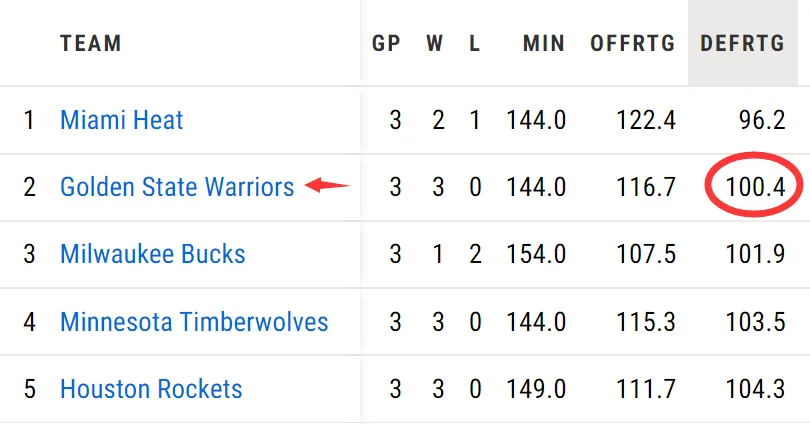The width and height of the screenshot is (810, 425).
Task: Sort by highlighted DEFRTG column header
Action: click(742, 43)
